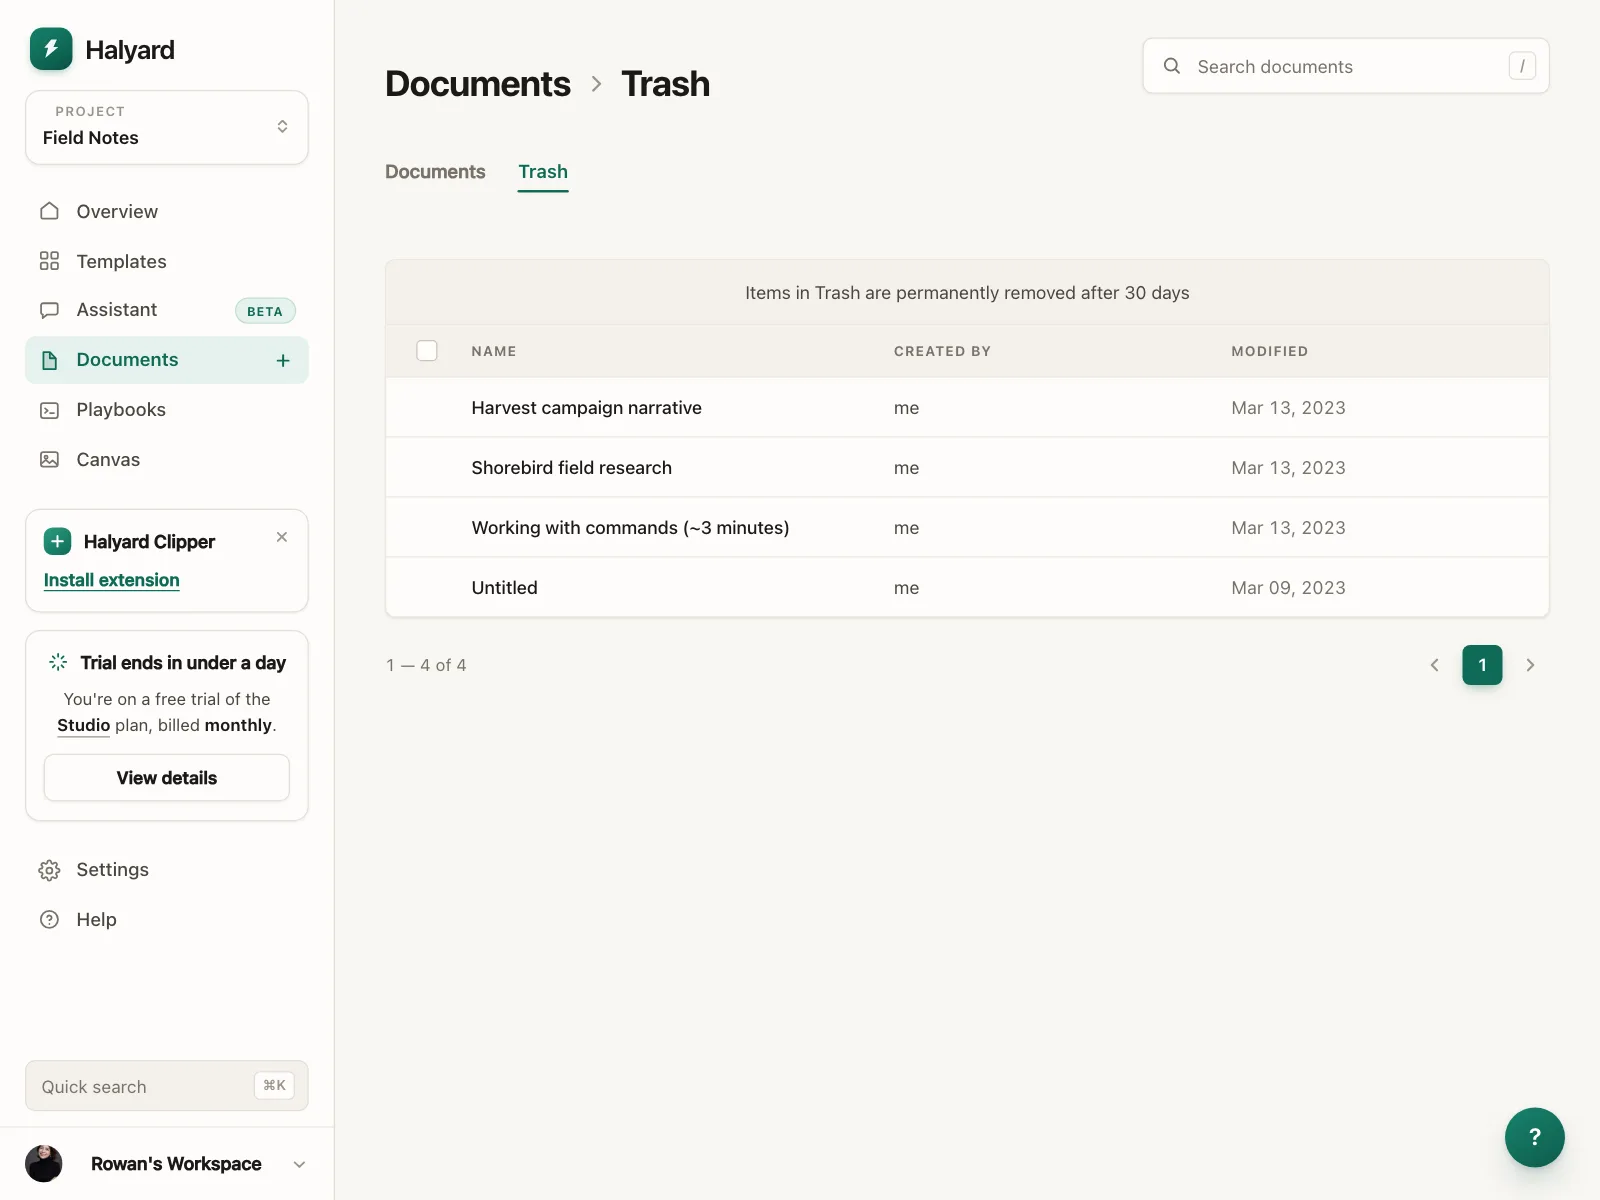Click the BETA badge next to Assistant
This screenshot has width=1600, height=1200.
265,311
